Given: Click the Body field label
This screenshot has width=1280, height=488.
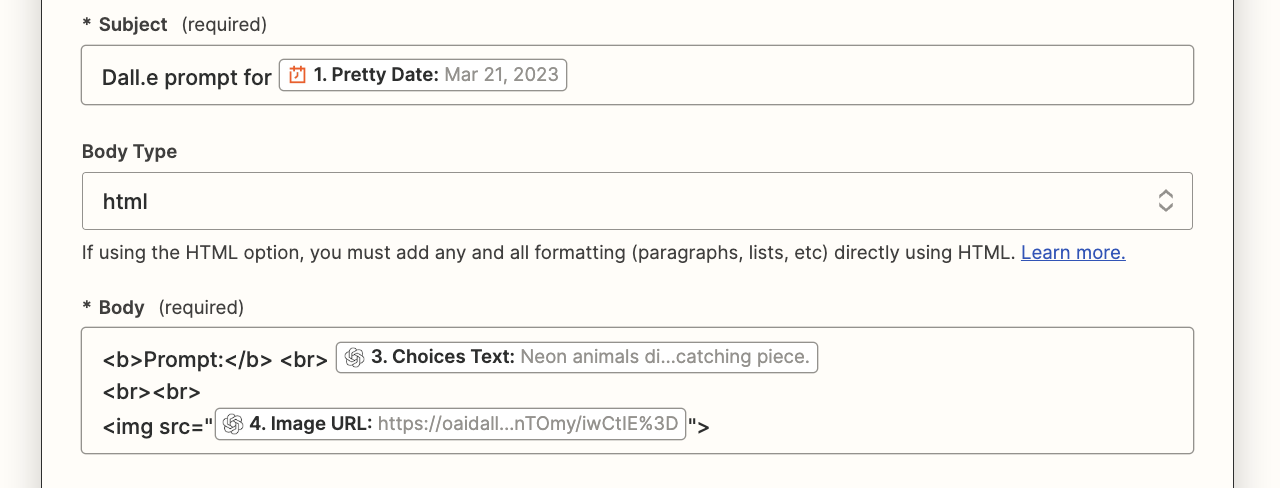Looking at the screenshot, I should click(121, 307).
